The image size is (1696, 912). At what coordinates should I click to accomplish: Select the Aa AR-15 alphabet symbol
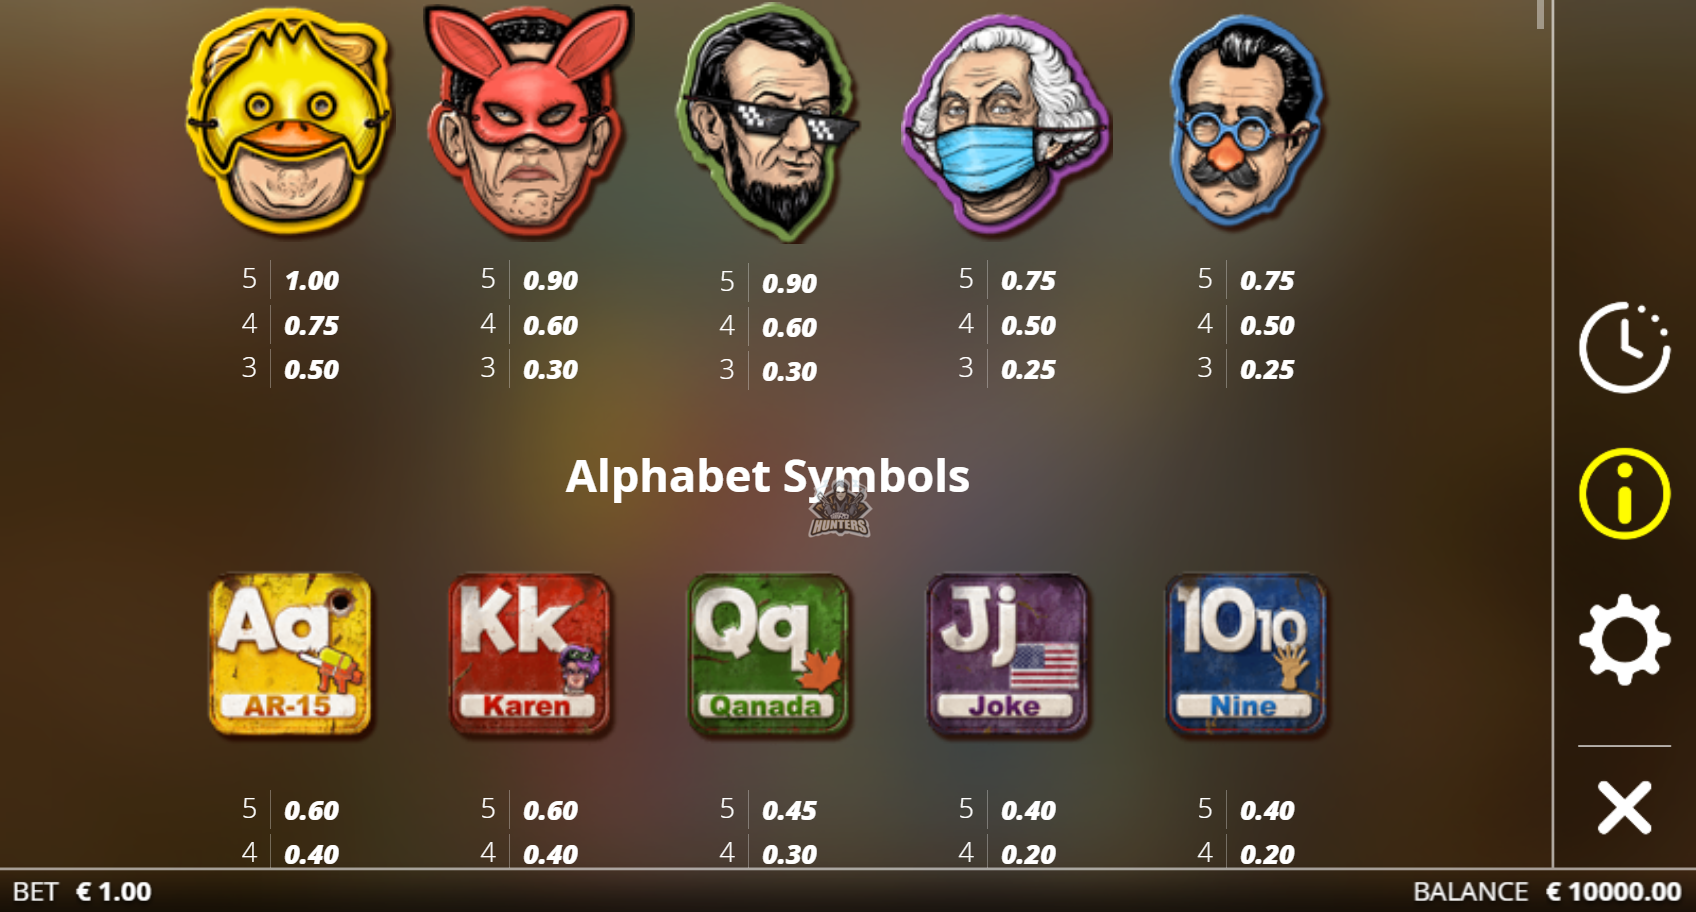coord(289,654)
